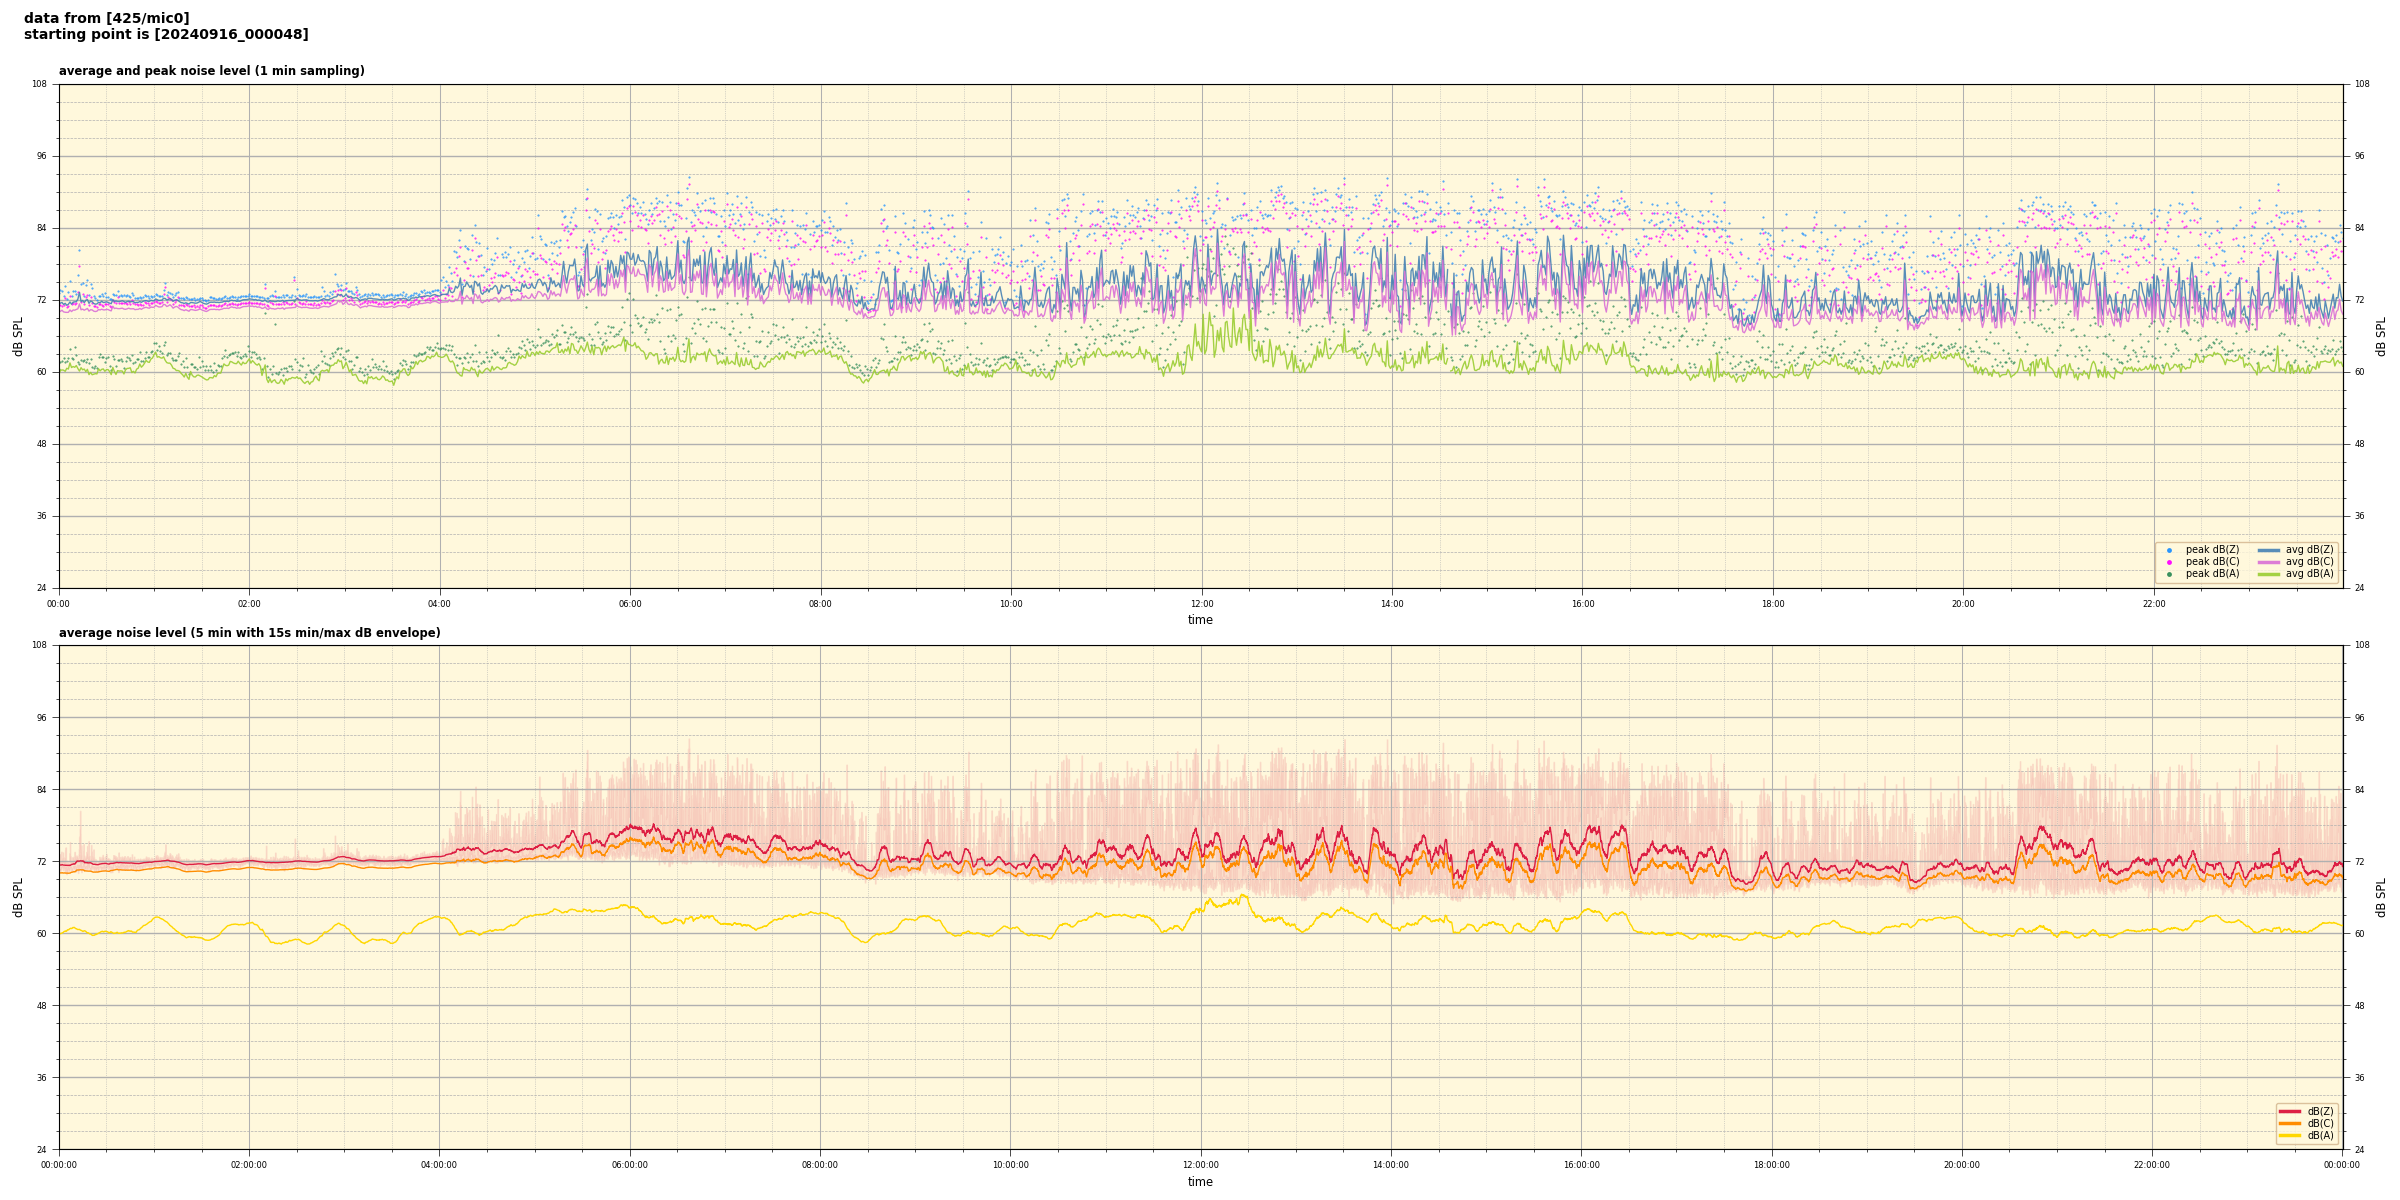Click the left 'dB SPL' label of the top chart
The image size is (2400, 1200).
click(18, 336)
